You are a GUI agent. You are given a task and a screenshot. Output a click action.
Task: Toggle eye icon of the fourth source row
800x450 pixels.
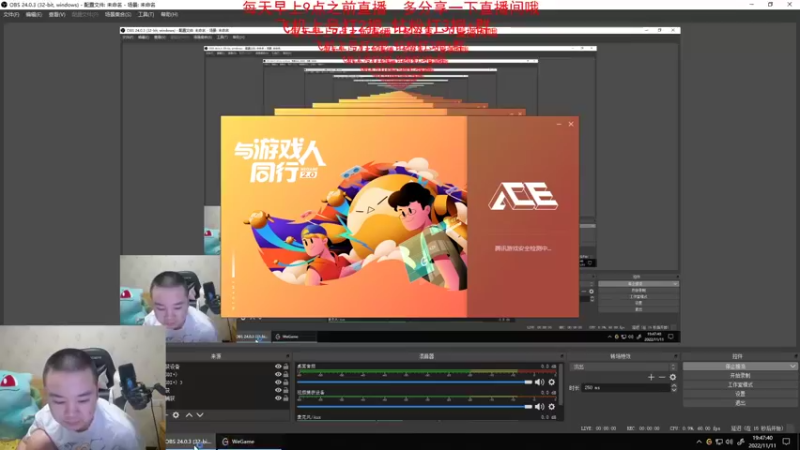[x=278, y=390]
